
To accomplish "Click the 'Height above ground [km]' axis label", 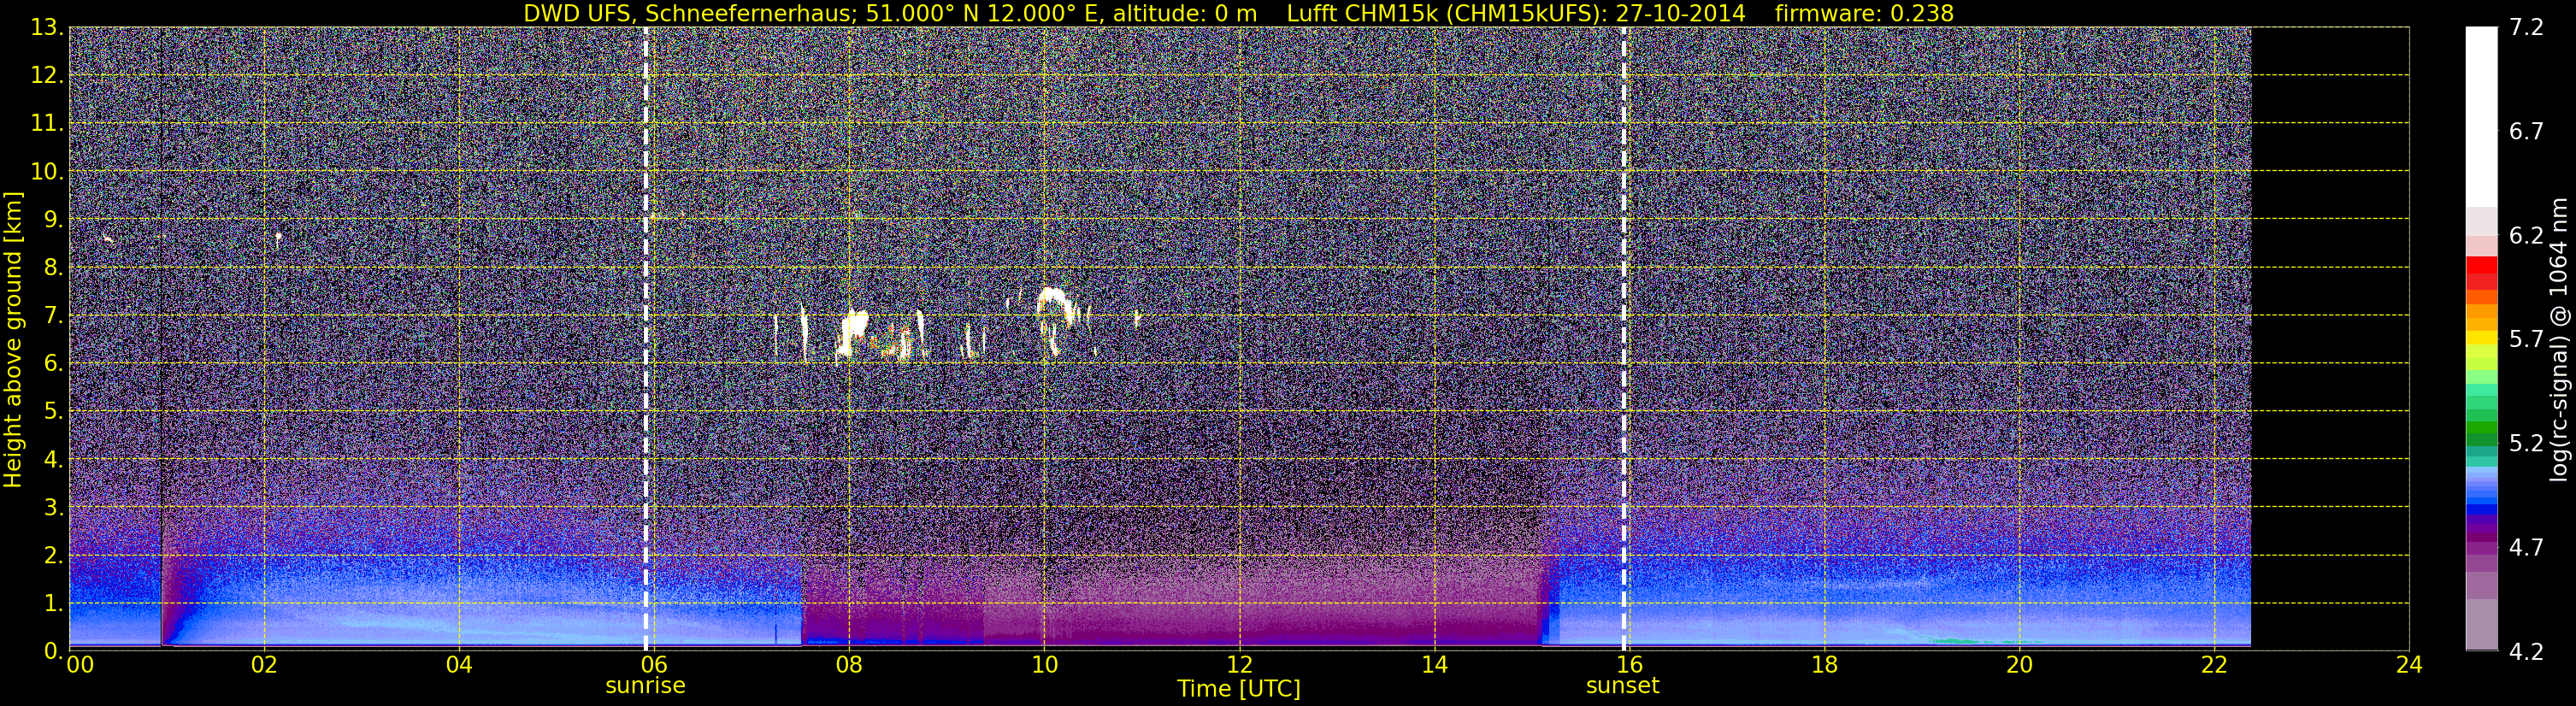I will coord(13,339).
